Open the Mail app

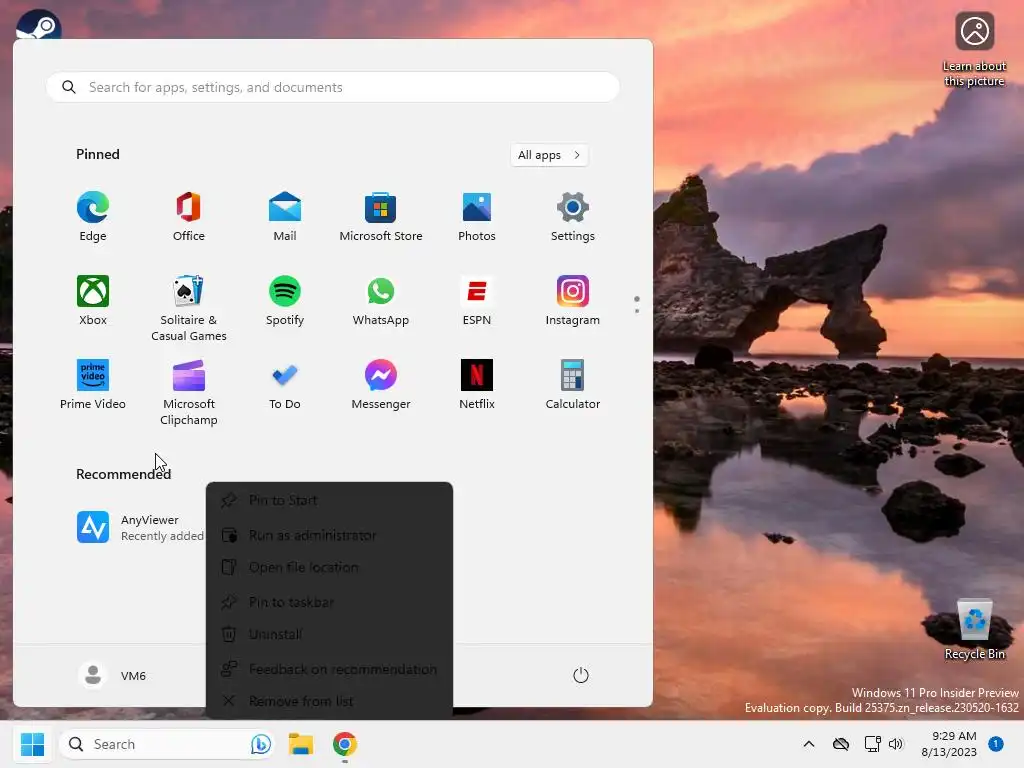pos(285,217)
